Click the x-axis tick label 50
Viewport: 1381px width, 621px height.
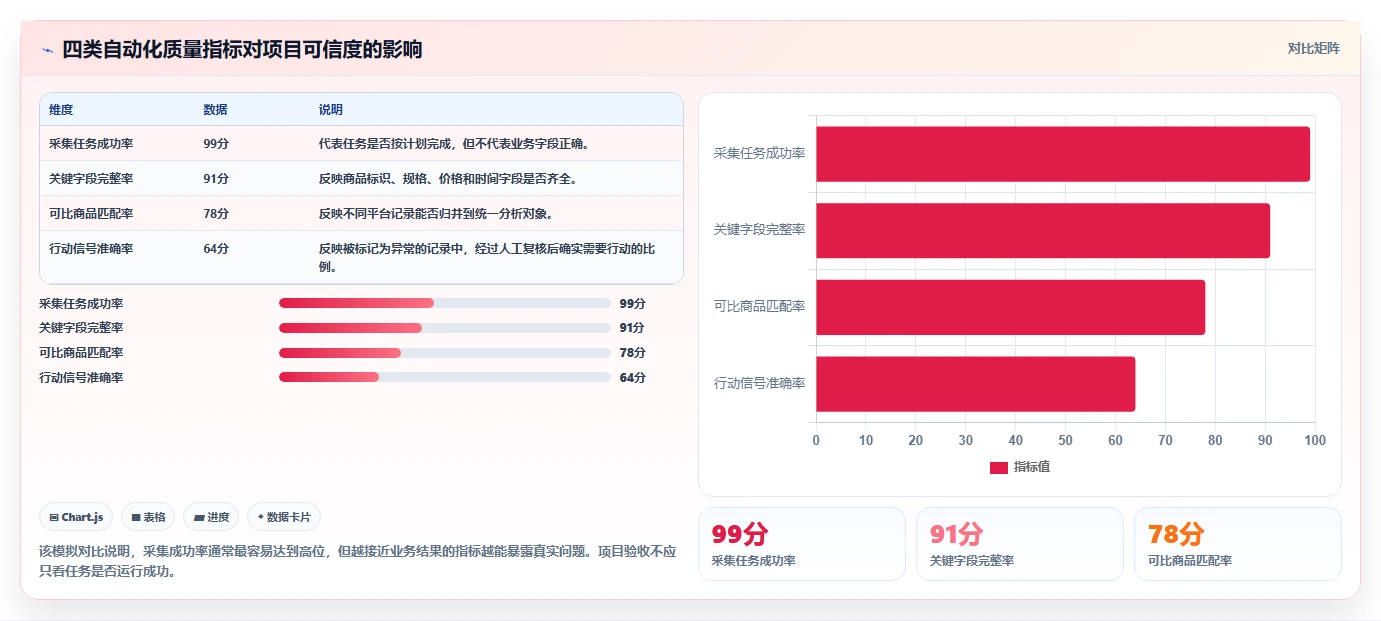tap(1065, 440)
